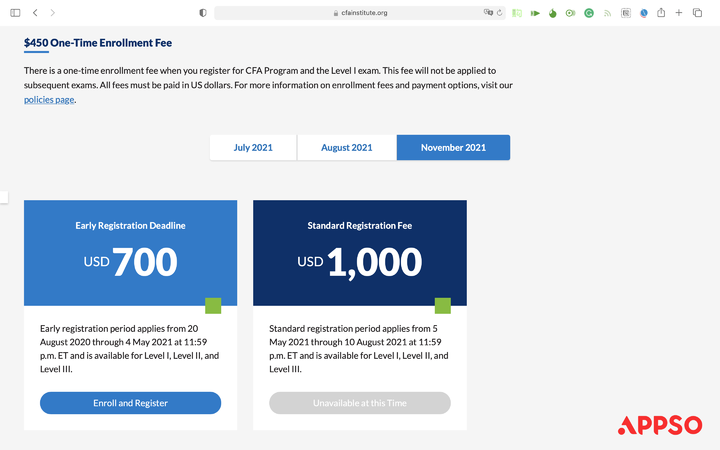This screenshot has height=450, width=720.
Task: Click the forward navigation arrow
Action: (53, 13)
